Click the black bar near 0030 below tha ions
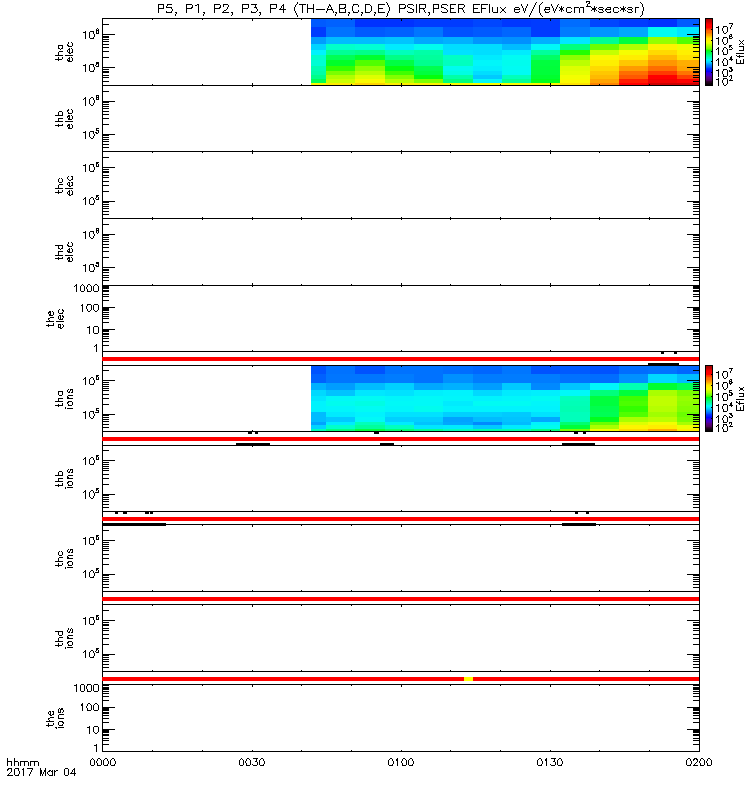 click(253, 444)
